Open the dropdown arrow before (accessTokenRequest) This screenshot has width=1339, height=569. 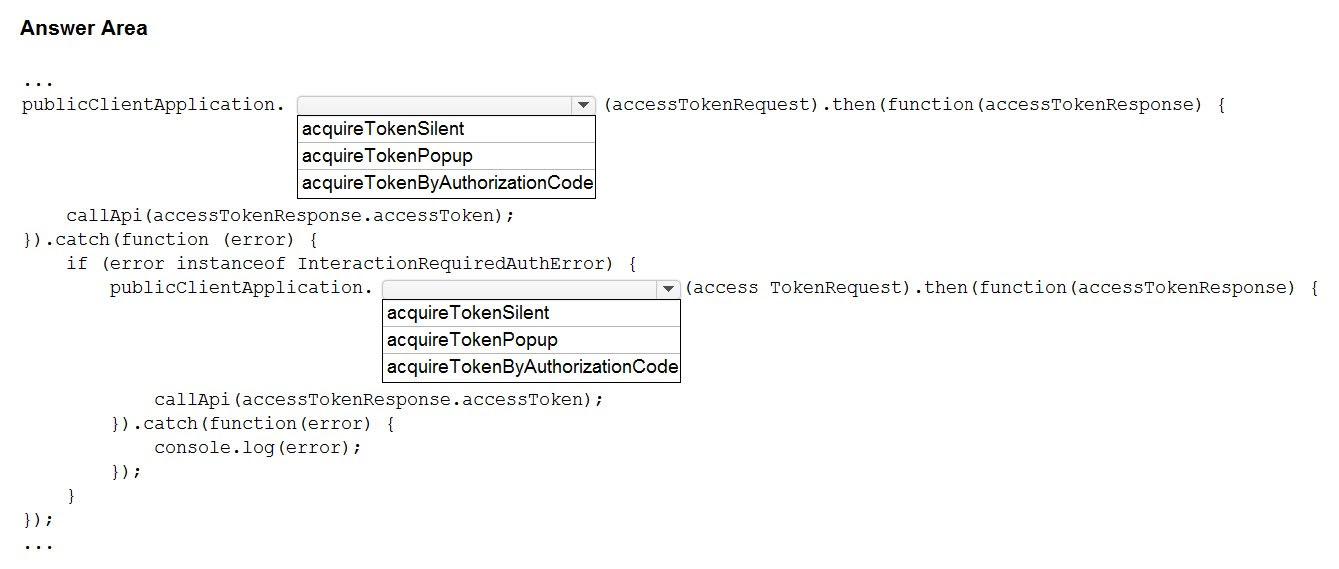click(x=583, y=105)
